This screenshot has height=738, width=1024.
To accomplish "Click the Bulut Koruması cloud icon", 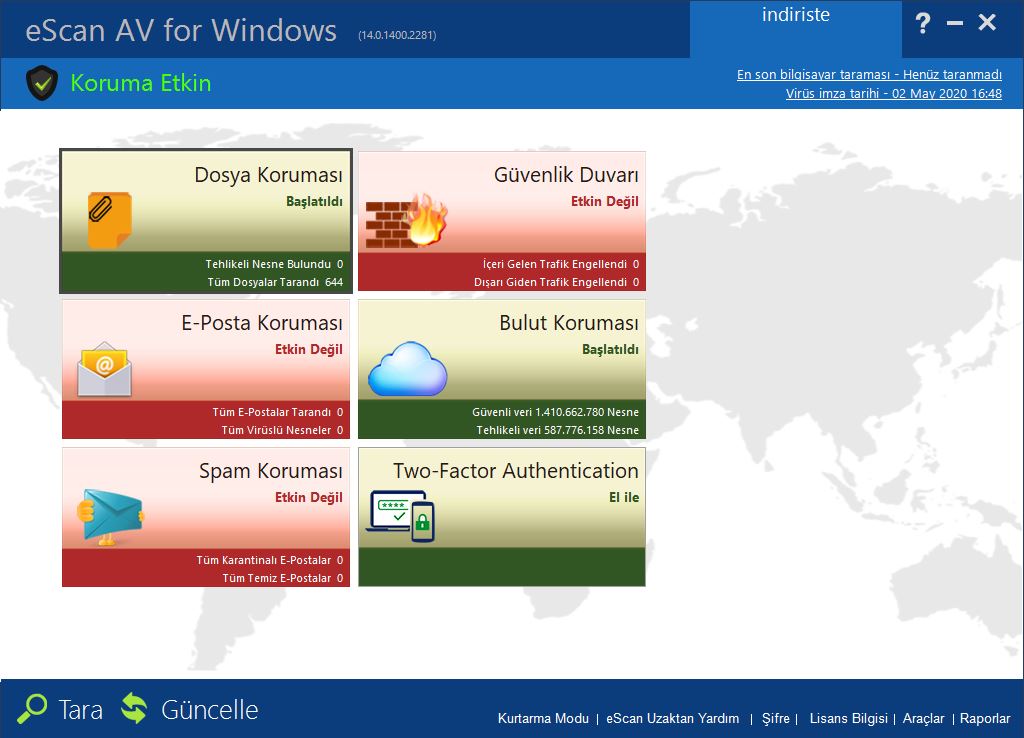I will [x=408, y=369].
